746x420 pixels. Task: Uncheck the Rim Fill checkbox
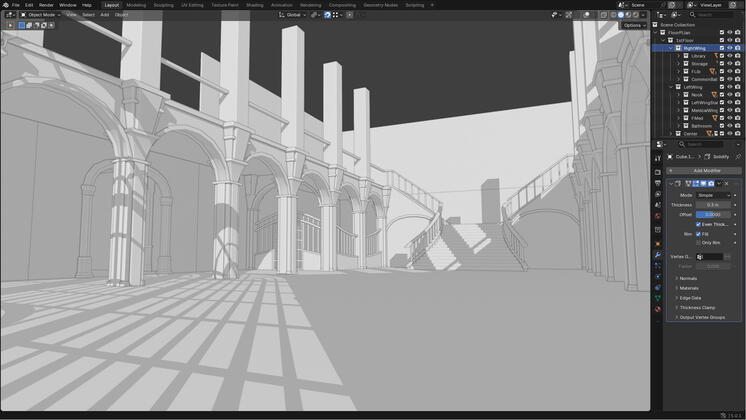tap(698, 234)
